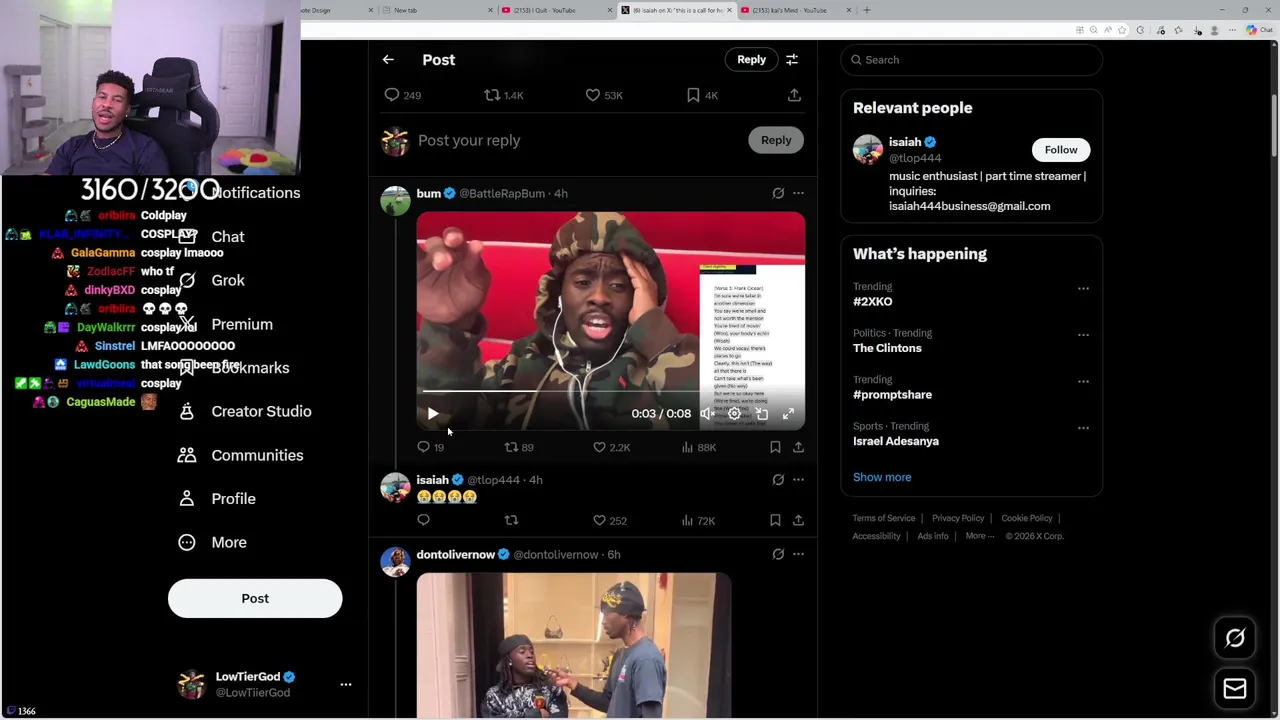Share isaiah's crying emoji post
Screen dimensions: 1280x720
point(798,520)
